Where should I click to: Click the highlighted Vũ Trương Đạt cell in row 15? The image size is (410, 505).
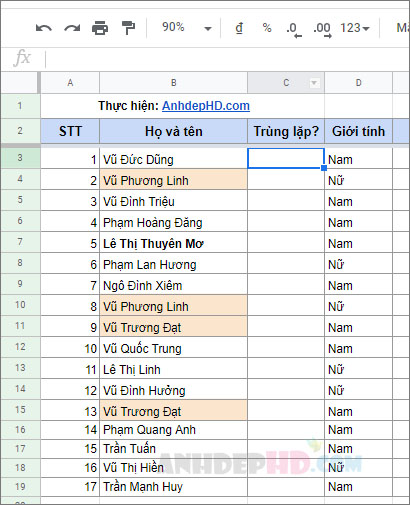[173, 410]
